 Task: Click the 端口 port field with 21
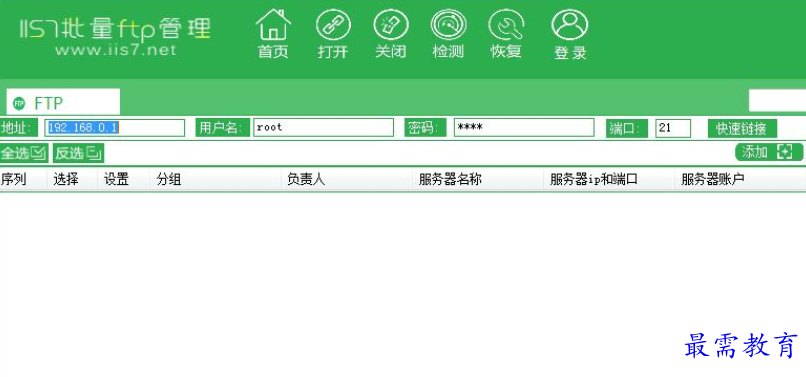(673, 128)
